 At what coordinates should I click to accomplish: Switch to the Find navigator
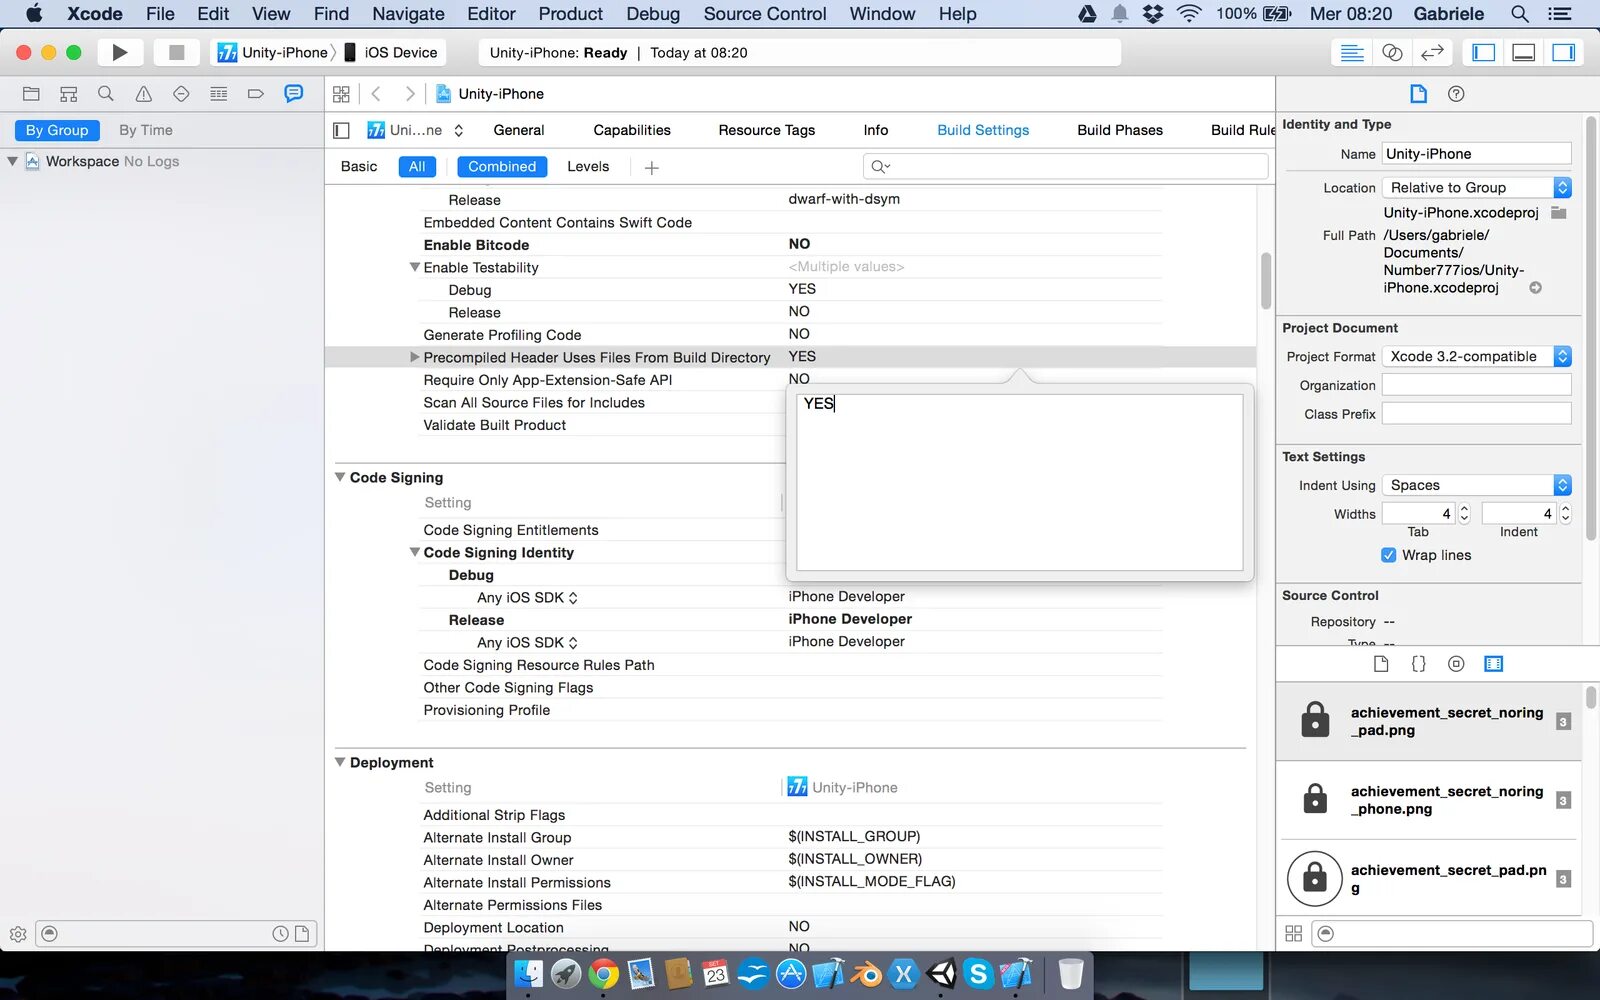[x=105, y=94]
